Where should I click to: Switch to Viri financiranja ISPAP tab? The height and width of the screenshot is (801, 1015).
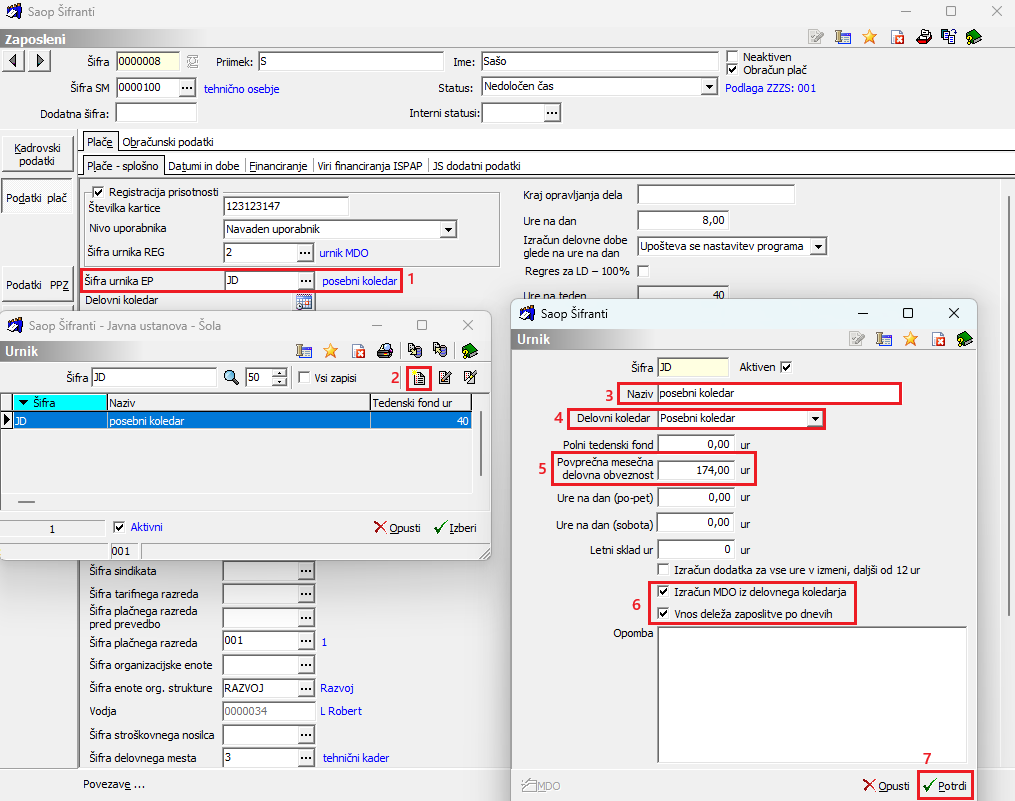[x=370, y=166]
